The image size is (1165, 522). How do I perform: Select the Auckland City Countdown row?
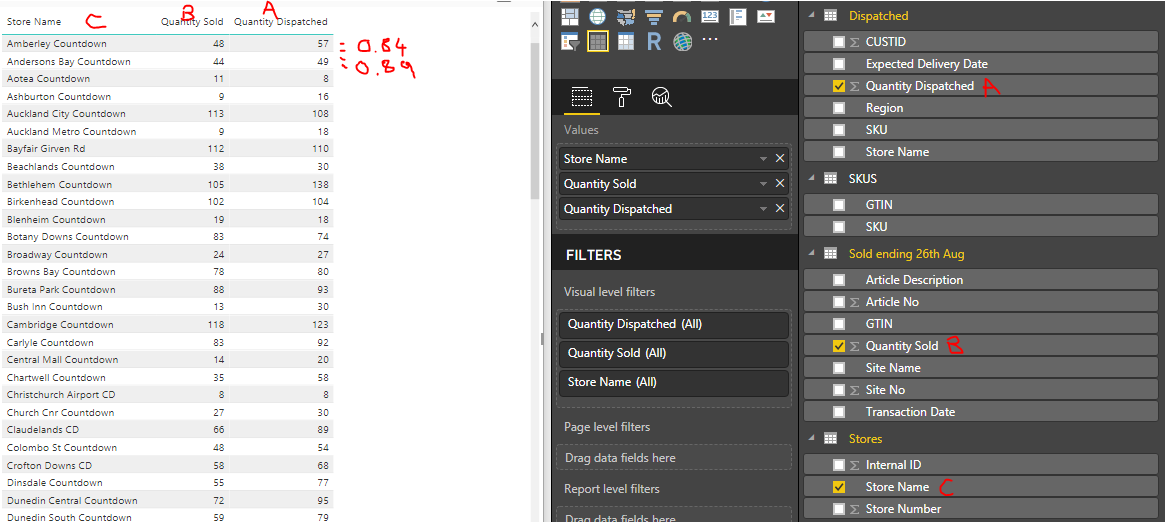coord(167,114)
